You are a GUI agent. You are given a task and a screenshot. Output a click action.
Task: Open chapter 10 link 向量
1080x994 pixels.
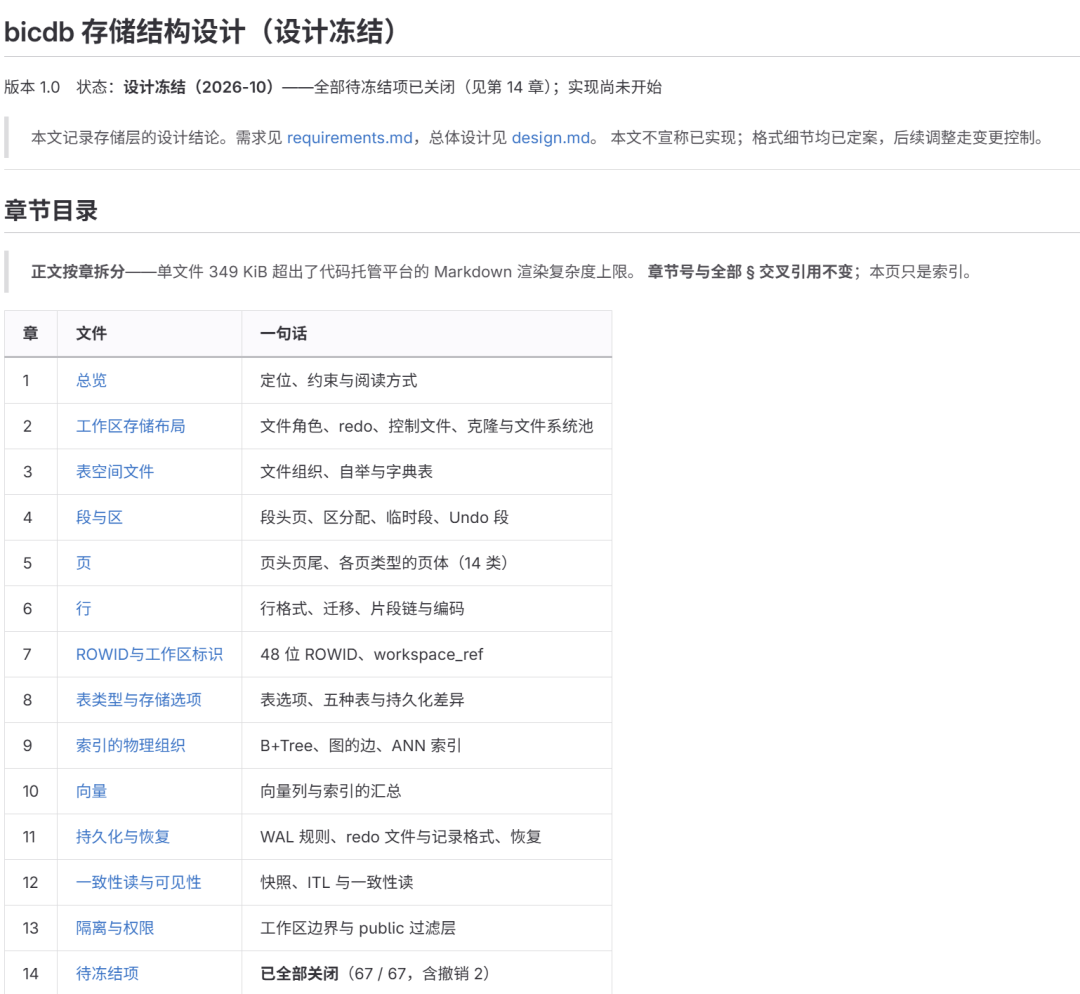click(x=92, y=791)
